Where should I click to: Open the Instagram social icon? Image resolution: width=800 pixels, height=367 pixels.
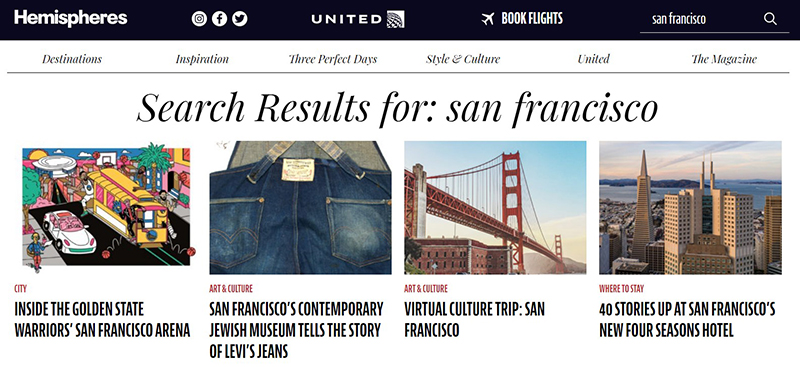(199, 19)
